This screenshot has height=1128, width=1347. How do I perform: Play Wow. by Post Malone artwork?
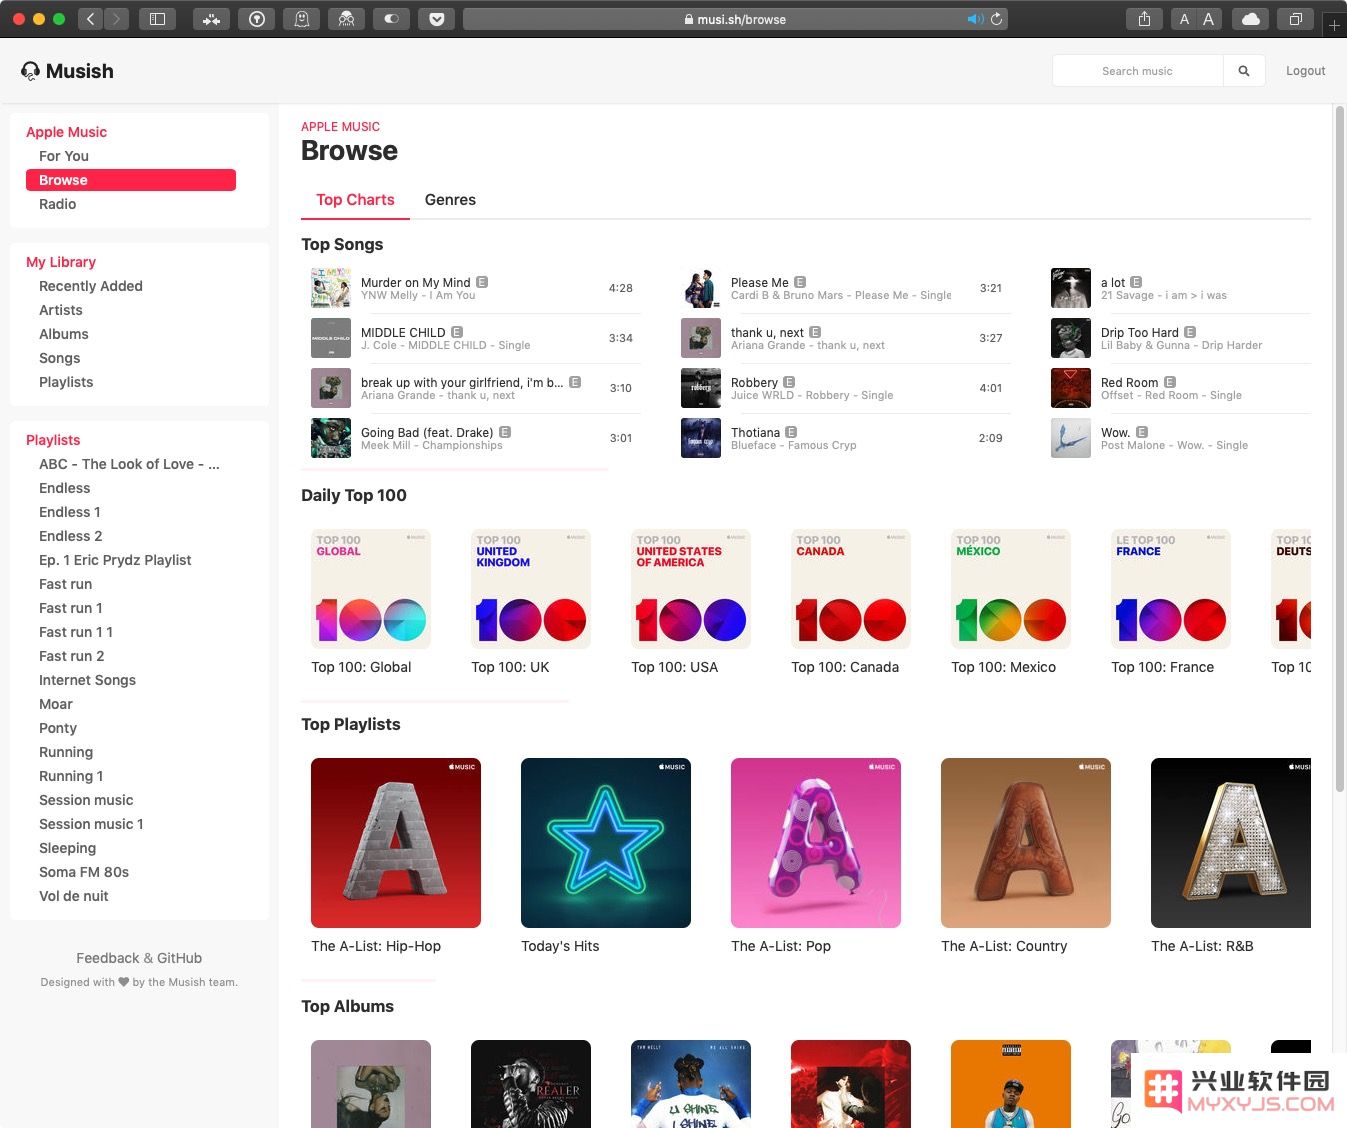1071,438
